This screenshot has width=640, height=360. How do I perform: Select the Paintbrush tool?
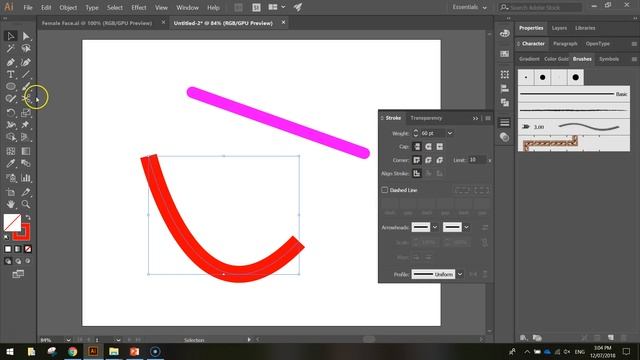click(x=26, y=87)
